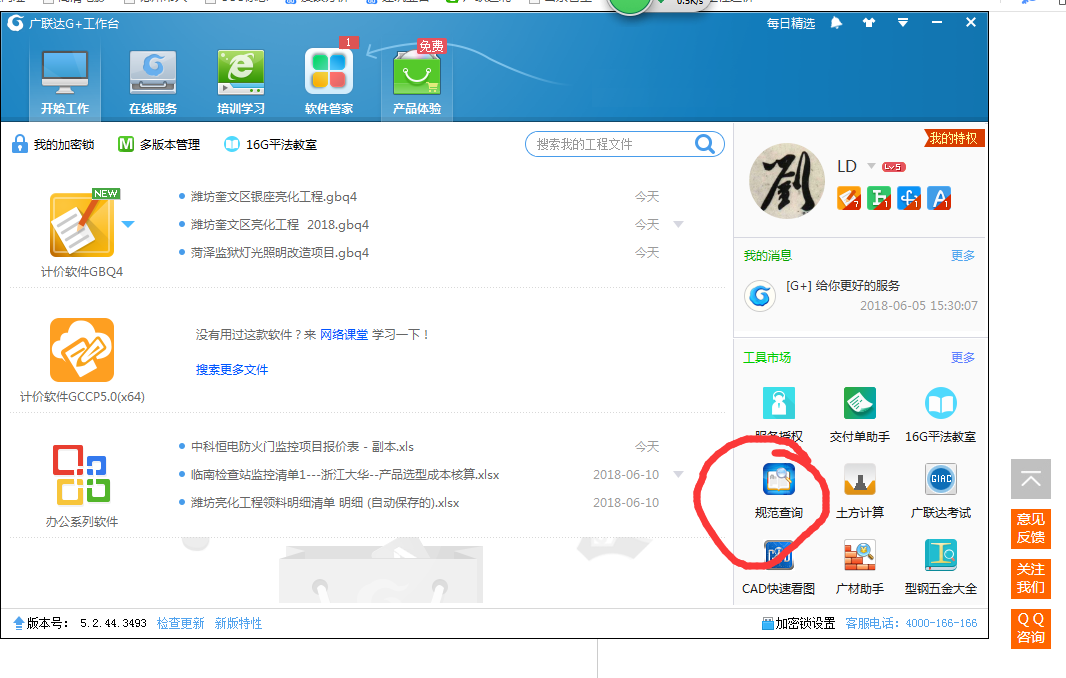Click the 意见反馈 side button
Screen dimensions: 1066x678
[x=1031, y=528]
